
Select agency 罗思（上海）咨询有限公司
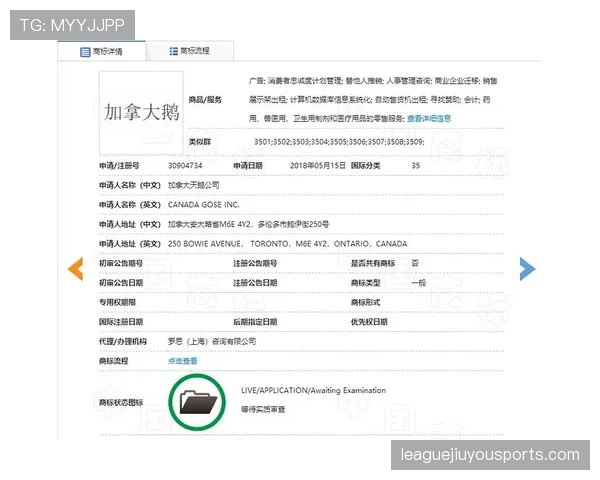coord(212,341)
